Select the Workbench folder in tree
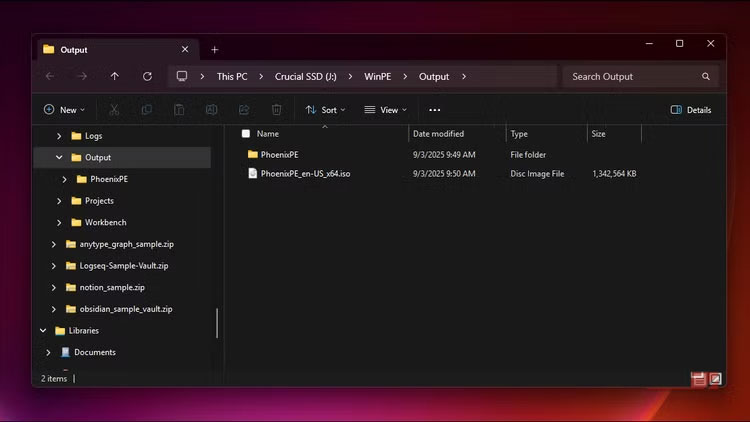The height and width of the screenshot is (422, 750). coord(106,222)
